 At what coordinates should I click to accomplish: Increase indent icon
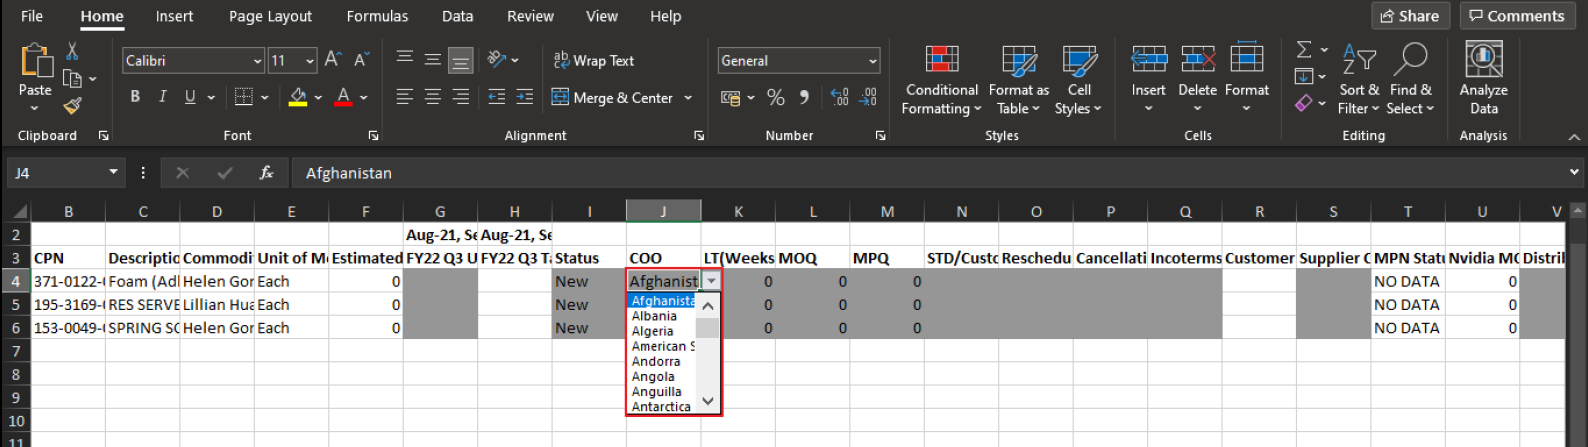(x=525, y=97)
